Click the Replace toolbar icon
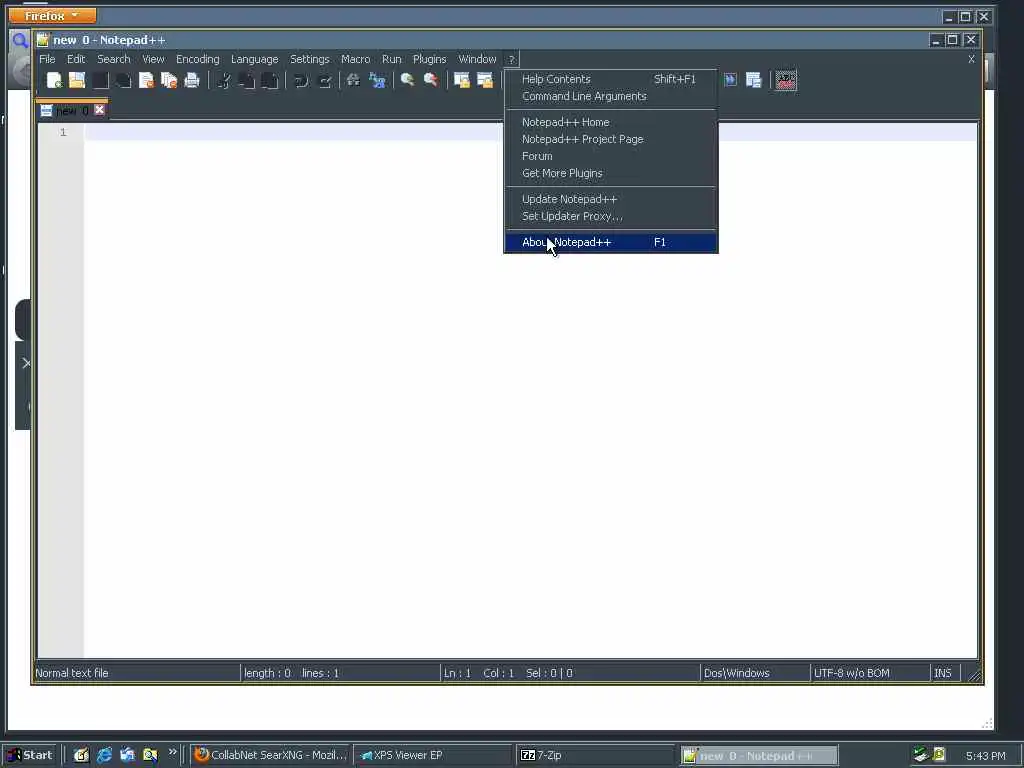This screenshot has width=1024, height=768. [x=377, y=80]
